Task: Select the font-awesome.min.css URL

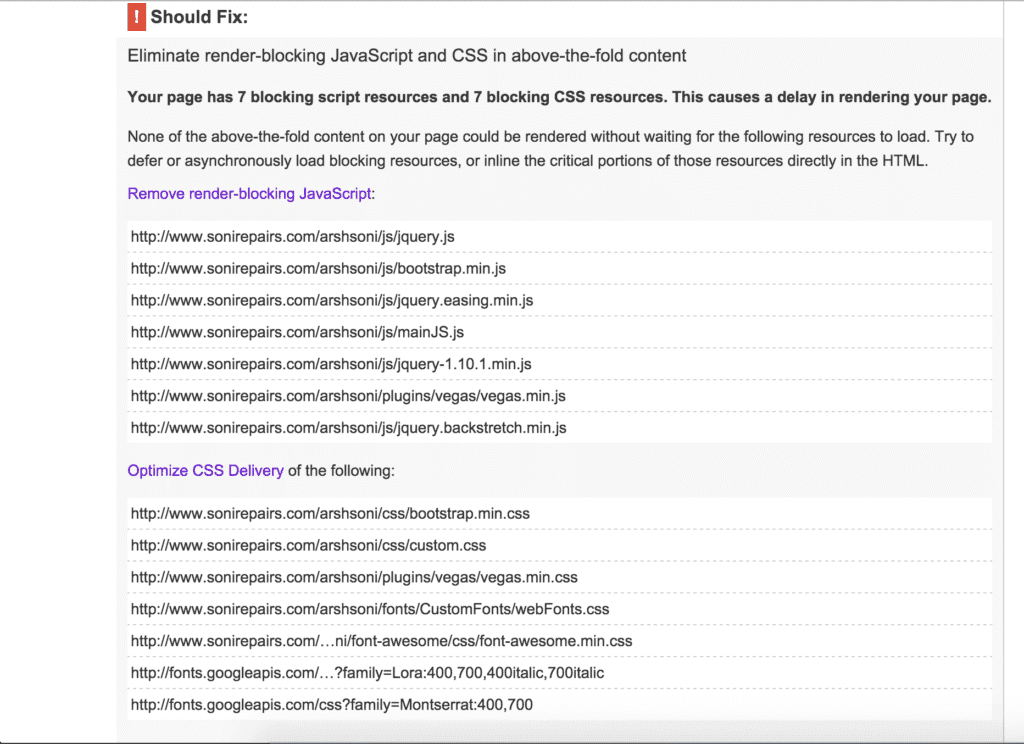Action: pyautogui.click(x=381, y=641)
